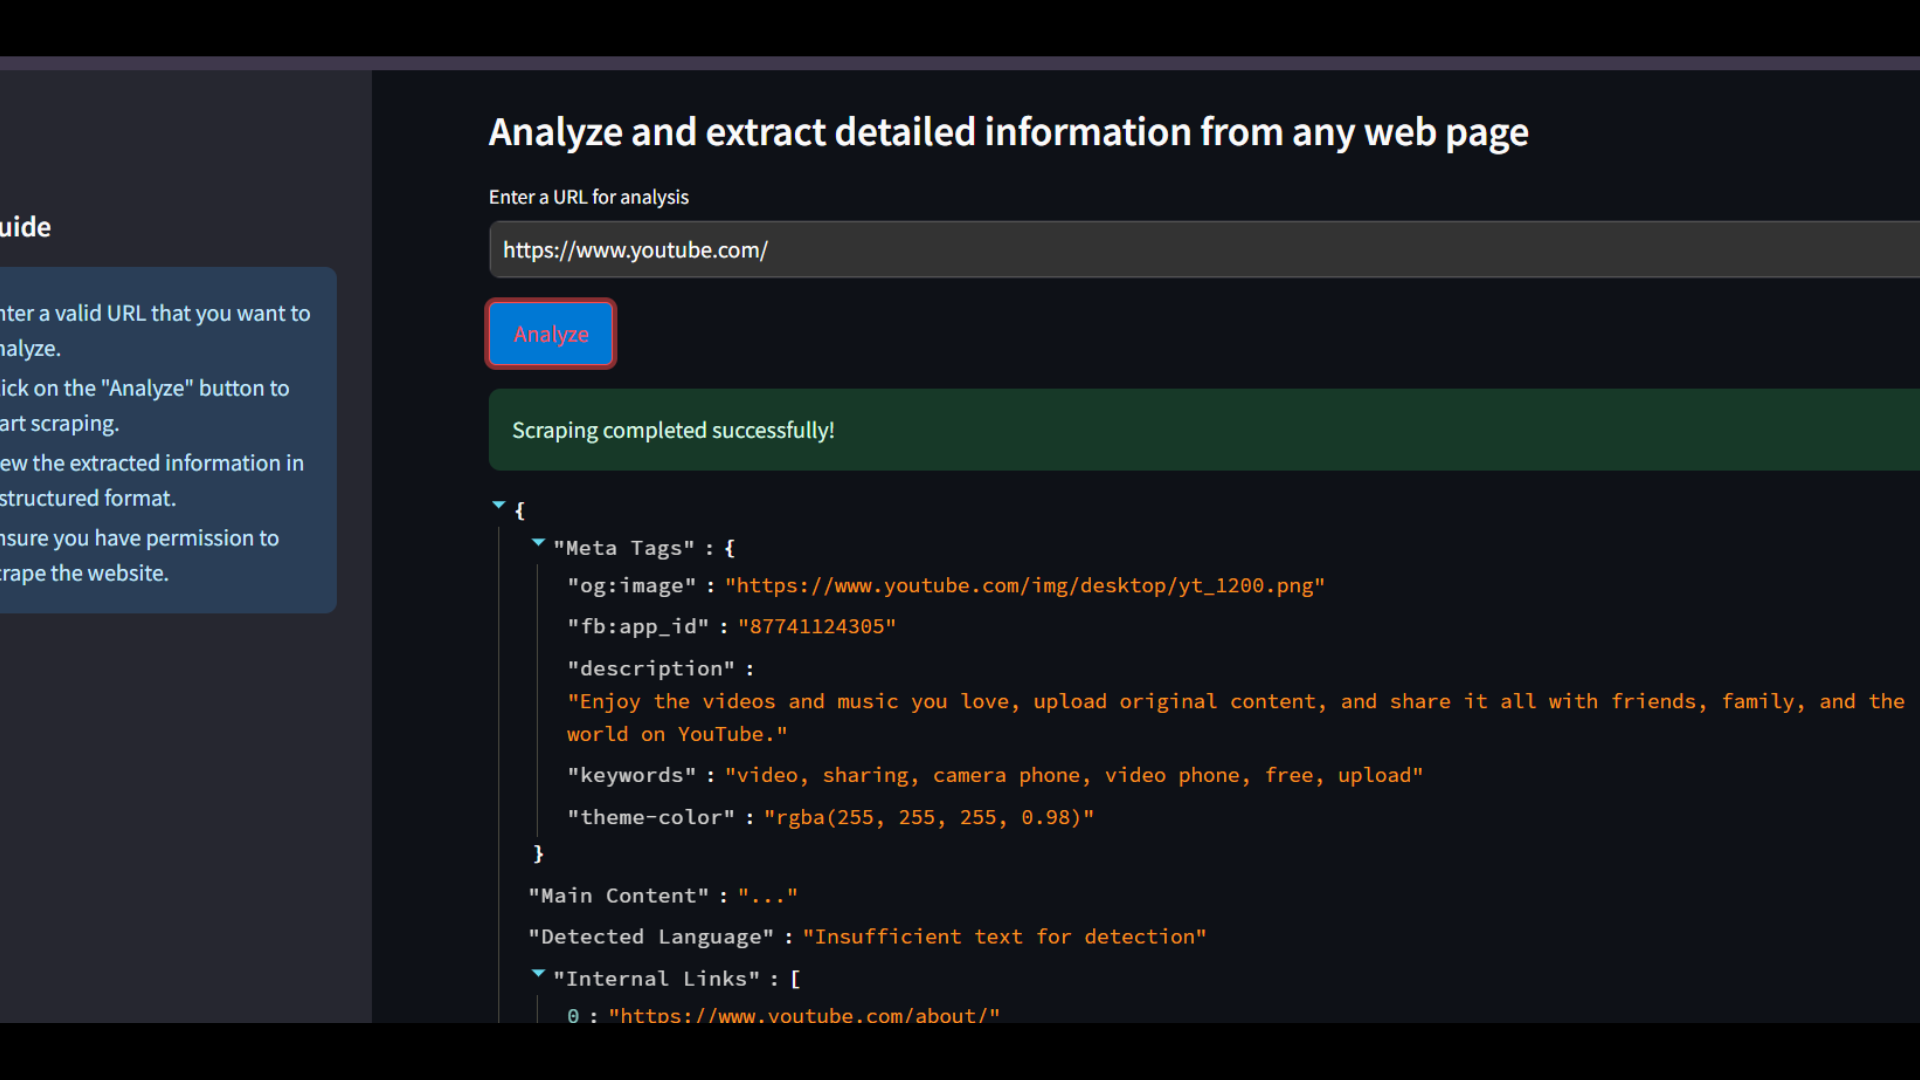The height and width of the screenshot is (1080, 1920).
Task: Click the first internal link youtube.com/about/
Action: pos(804,1015)
